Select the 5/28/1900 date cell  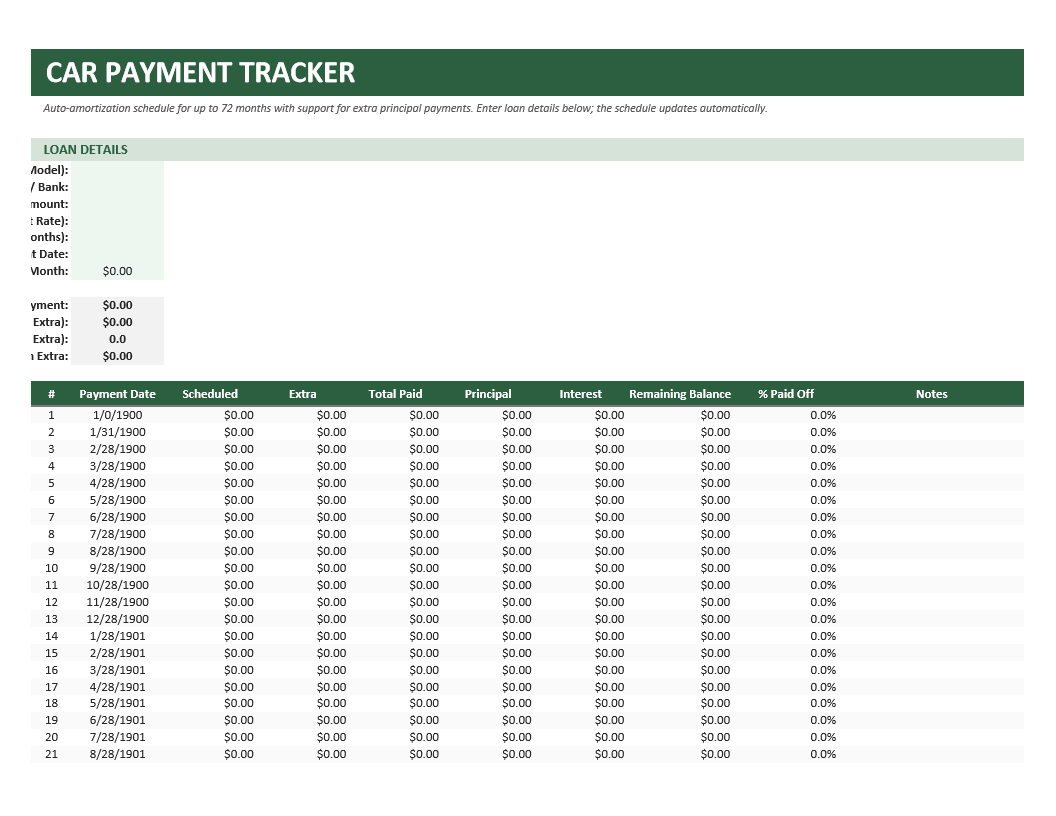point(117,500)
